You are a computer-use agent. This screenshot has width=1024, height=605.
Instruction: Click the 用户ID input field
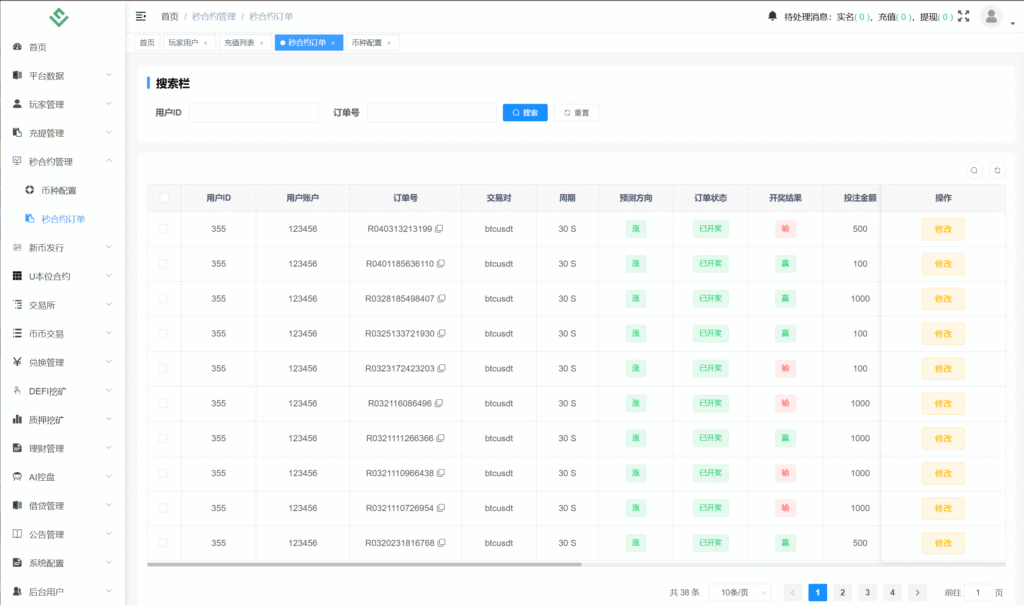(x=253, y=113)
